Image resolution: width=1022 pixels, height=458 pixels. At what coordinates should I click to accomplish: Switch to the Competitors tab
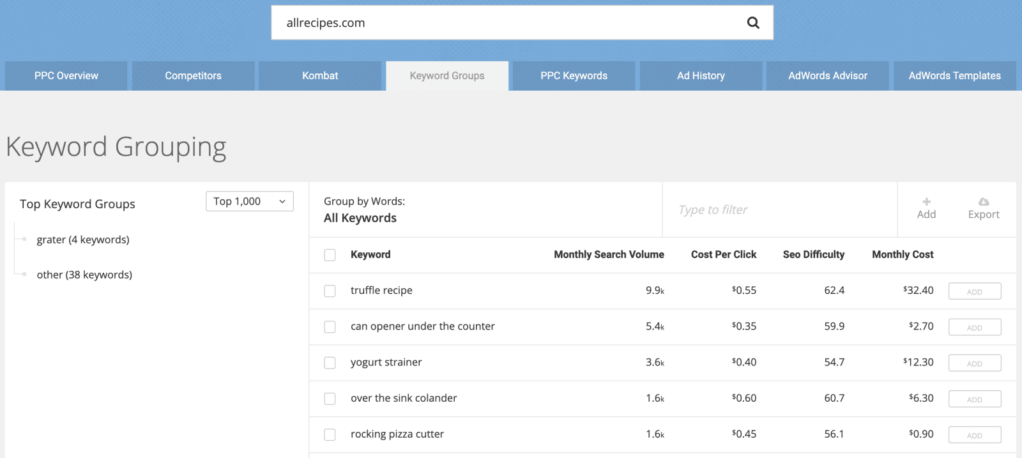coord(193,76)
